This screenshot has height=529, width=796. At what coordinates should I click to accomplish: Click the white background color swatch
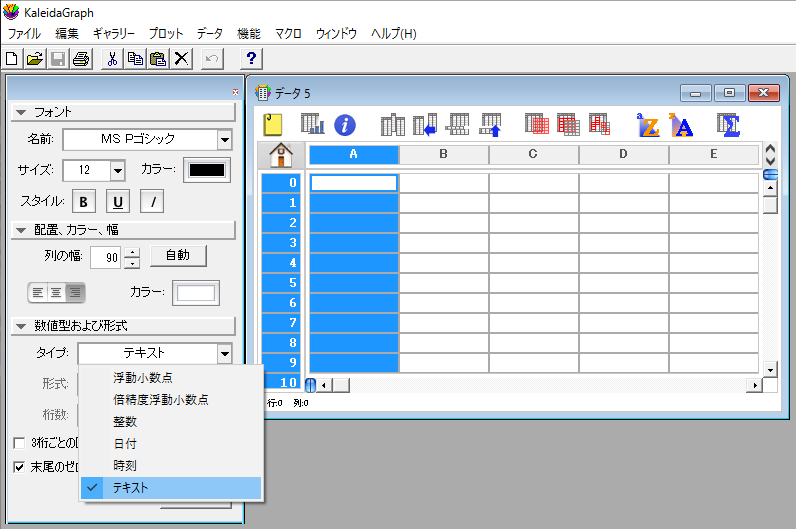tap(196, 293)
